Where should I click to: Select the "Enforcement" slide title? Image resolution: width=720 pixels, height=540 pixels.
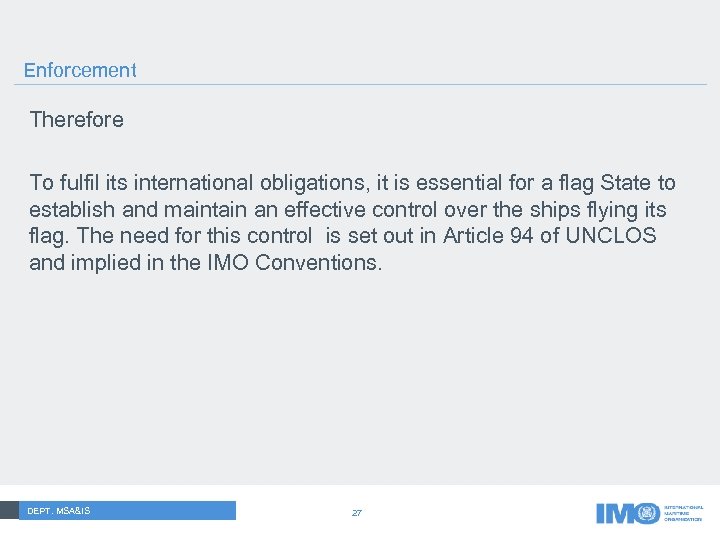(x=80, y=70)
